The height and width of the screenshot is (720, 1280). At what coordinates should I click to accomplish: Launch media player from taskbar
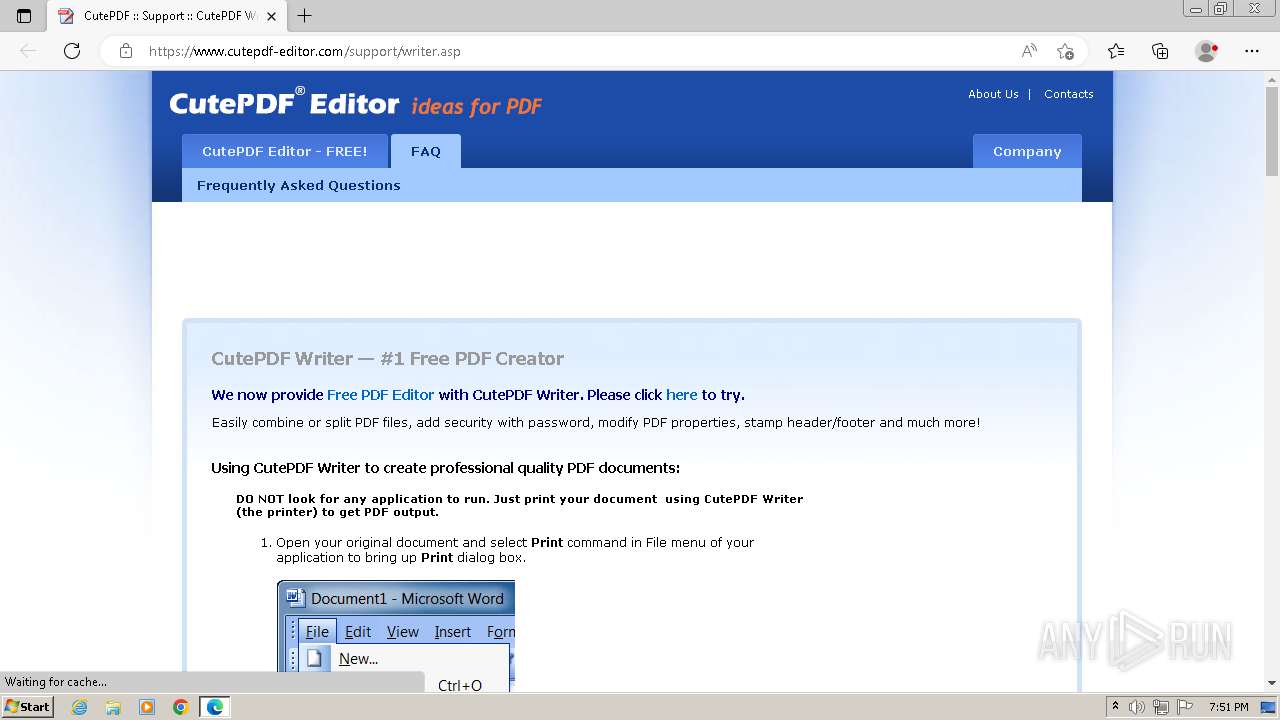pos(147,707)
